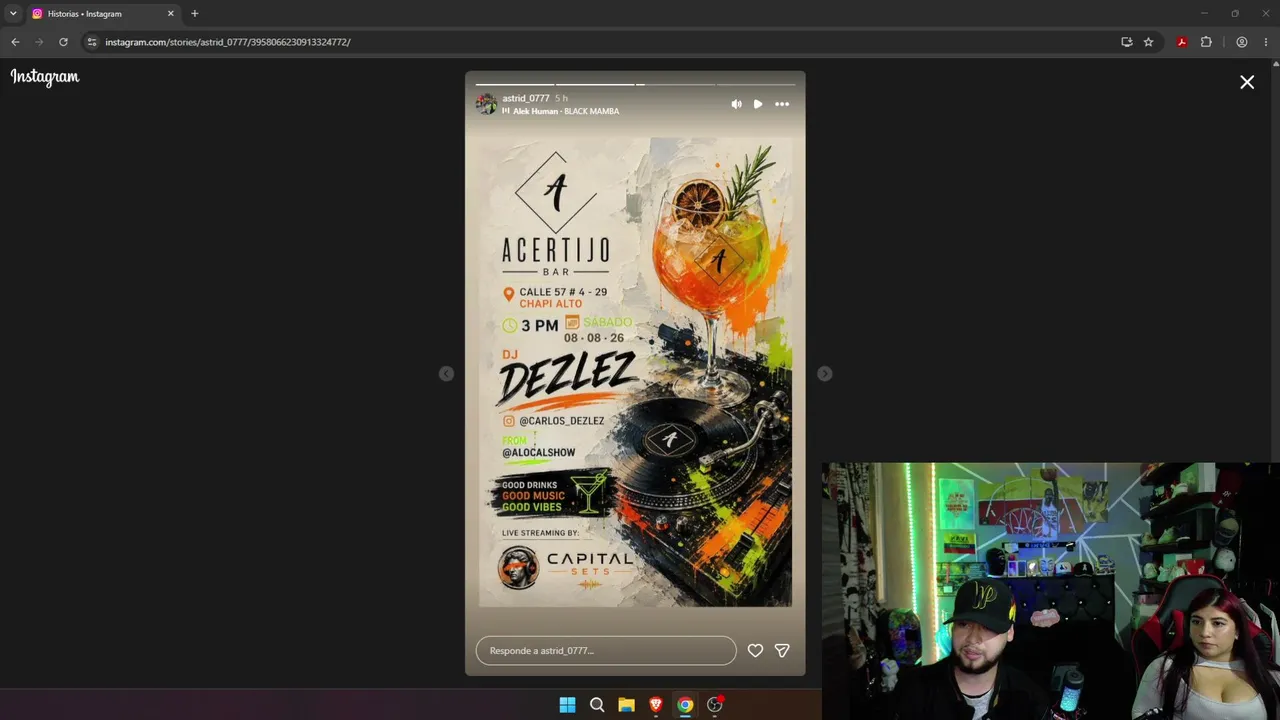Click the browser forward arrow

39,42
